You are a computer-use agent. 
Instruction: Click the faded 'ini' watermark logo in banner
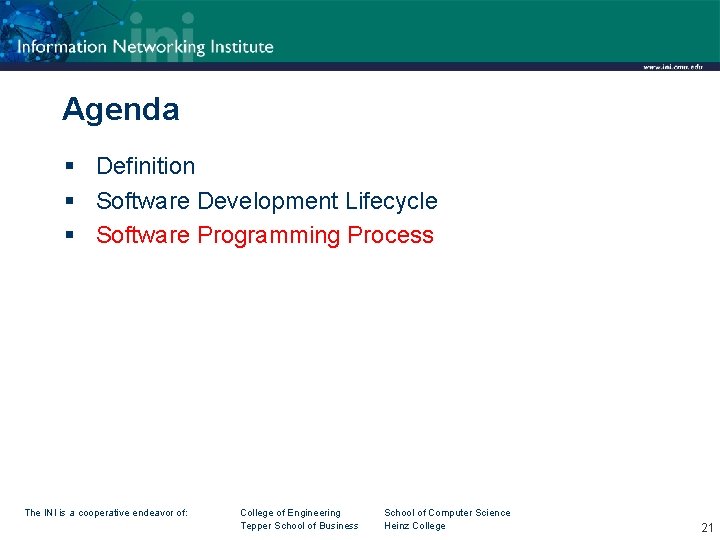tap(162, 36)
